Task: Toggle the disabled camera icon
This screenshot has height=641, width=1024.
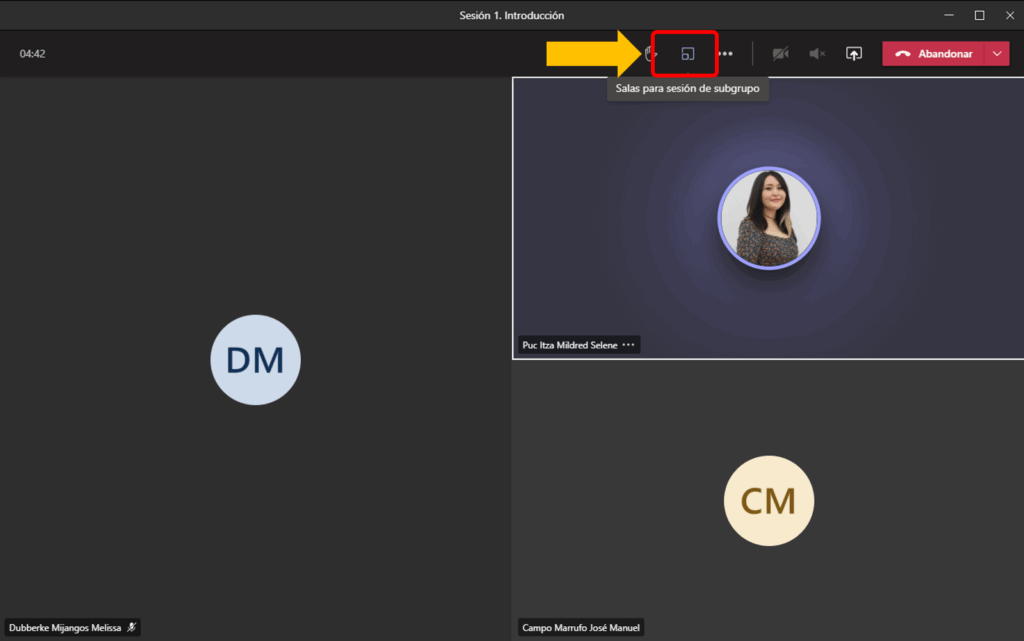Action: click(x=780, y=54)
